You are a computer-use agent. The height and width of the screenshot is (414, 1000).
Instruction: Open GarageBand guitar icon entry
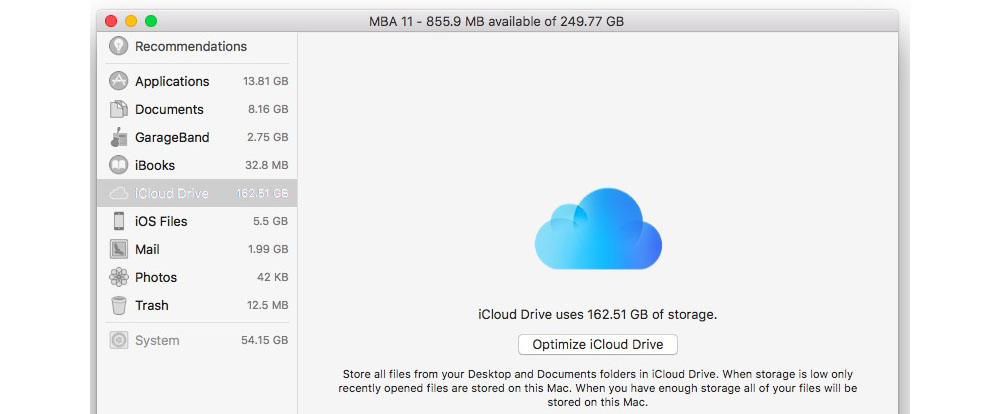point(119,138)
